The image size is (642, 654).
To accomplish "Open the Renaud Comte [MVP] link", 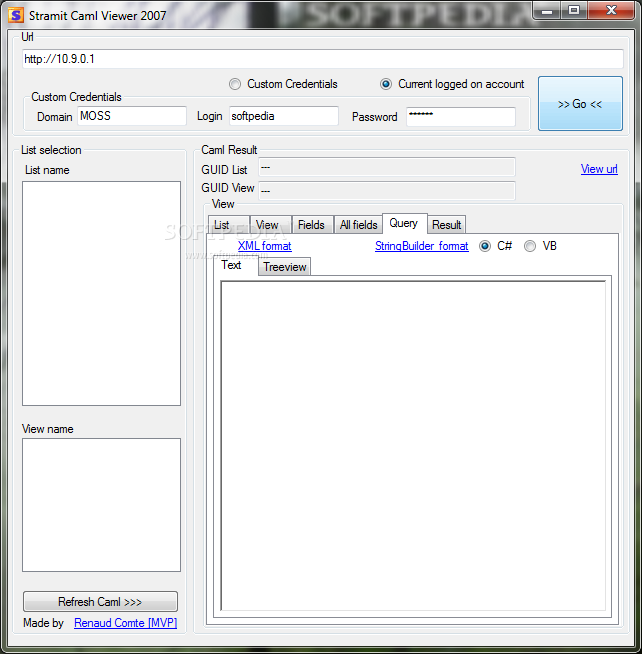I will pyautogui.click(x=126, y=623).
